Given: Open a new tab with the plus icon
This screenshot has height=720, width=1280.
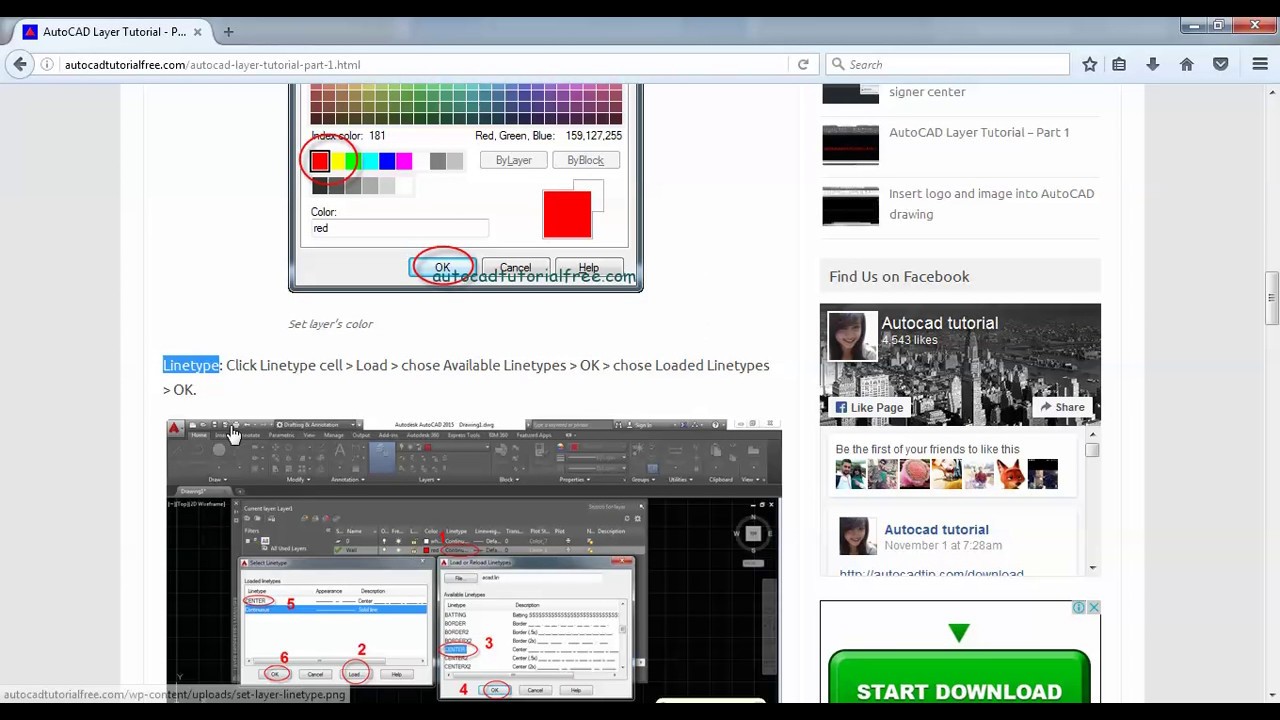Looking at the screenshot, I should pyautogui.click(x=228, y=32).
